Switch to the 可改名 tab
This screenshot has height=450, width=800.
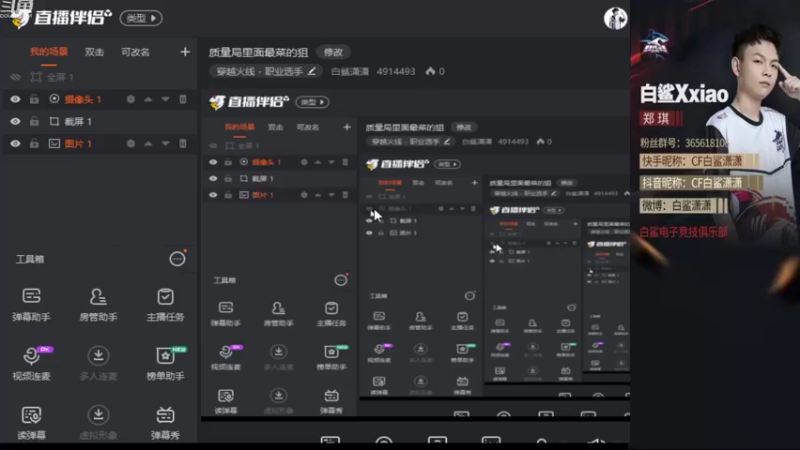click(135, 52)
